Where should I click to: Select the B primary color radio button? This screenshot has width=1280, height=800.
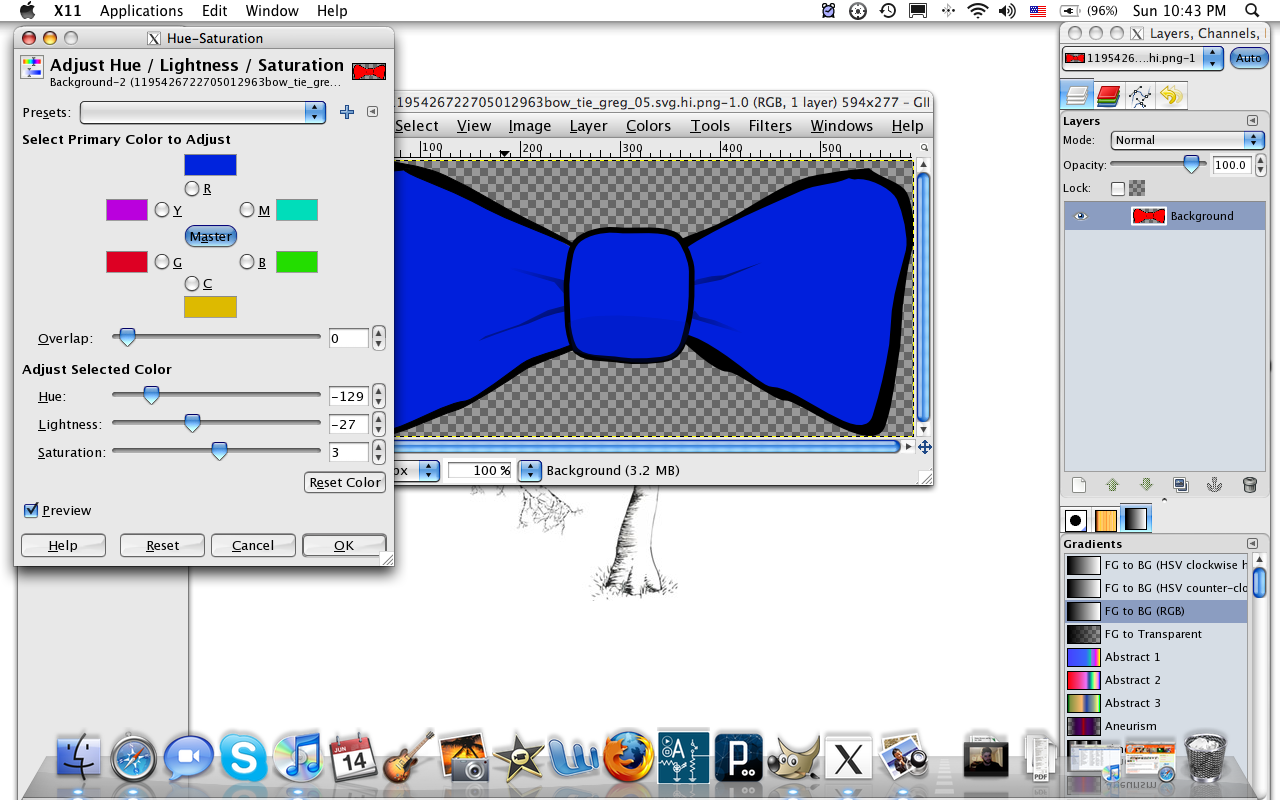(x=247, y=262)
